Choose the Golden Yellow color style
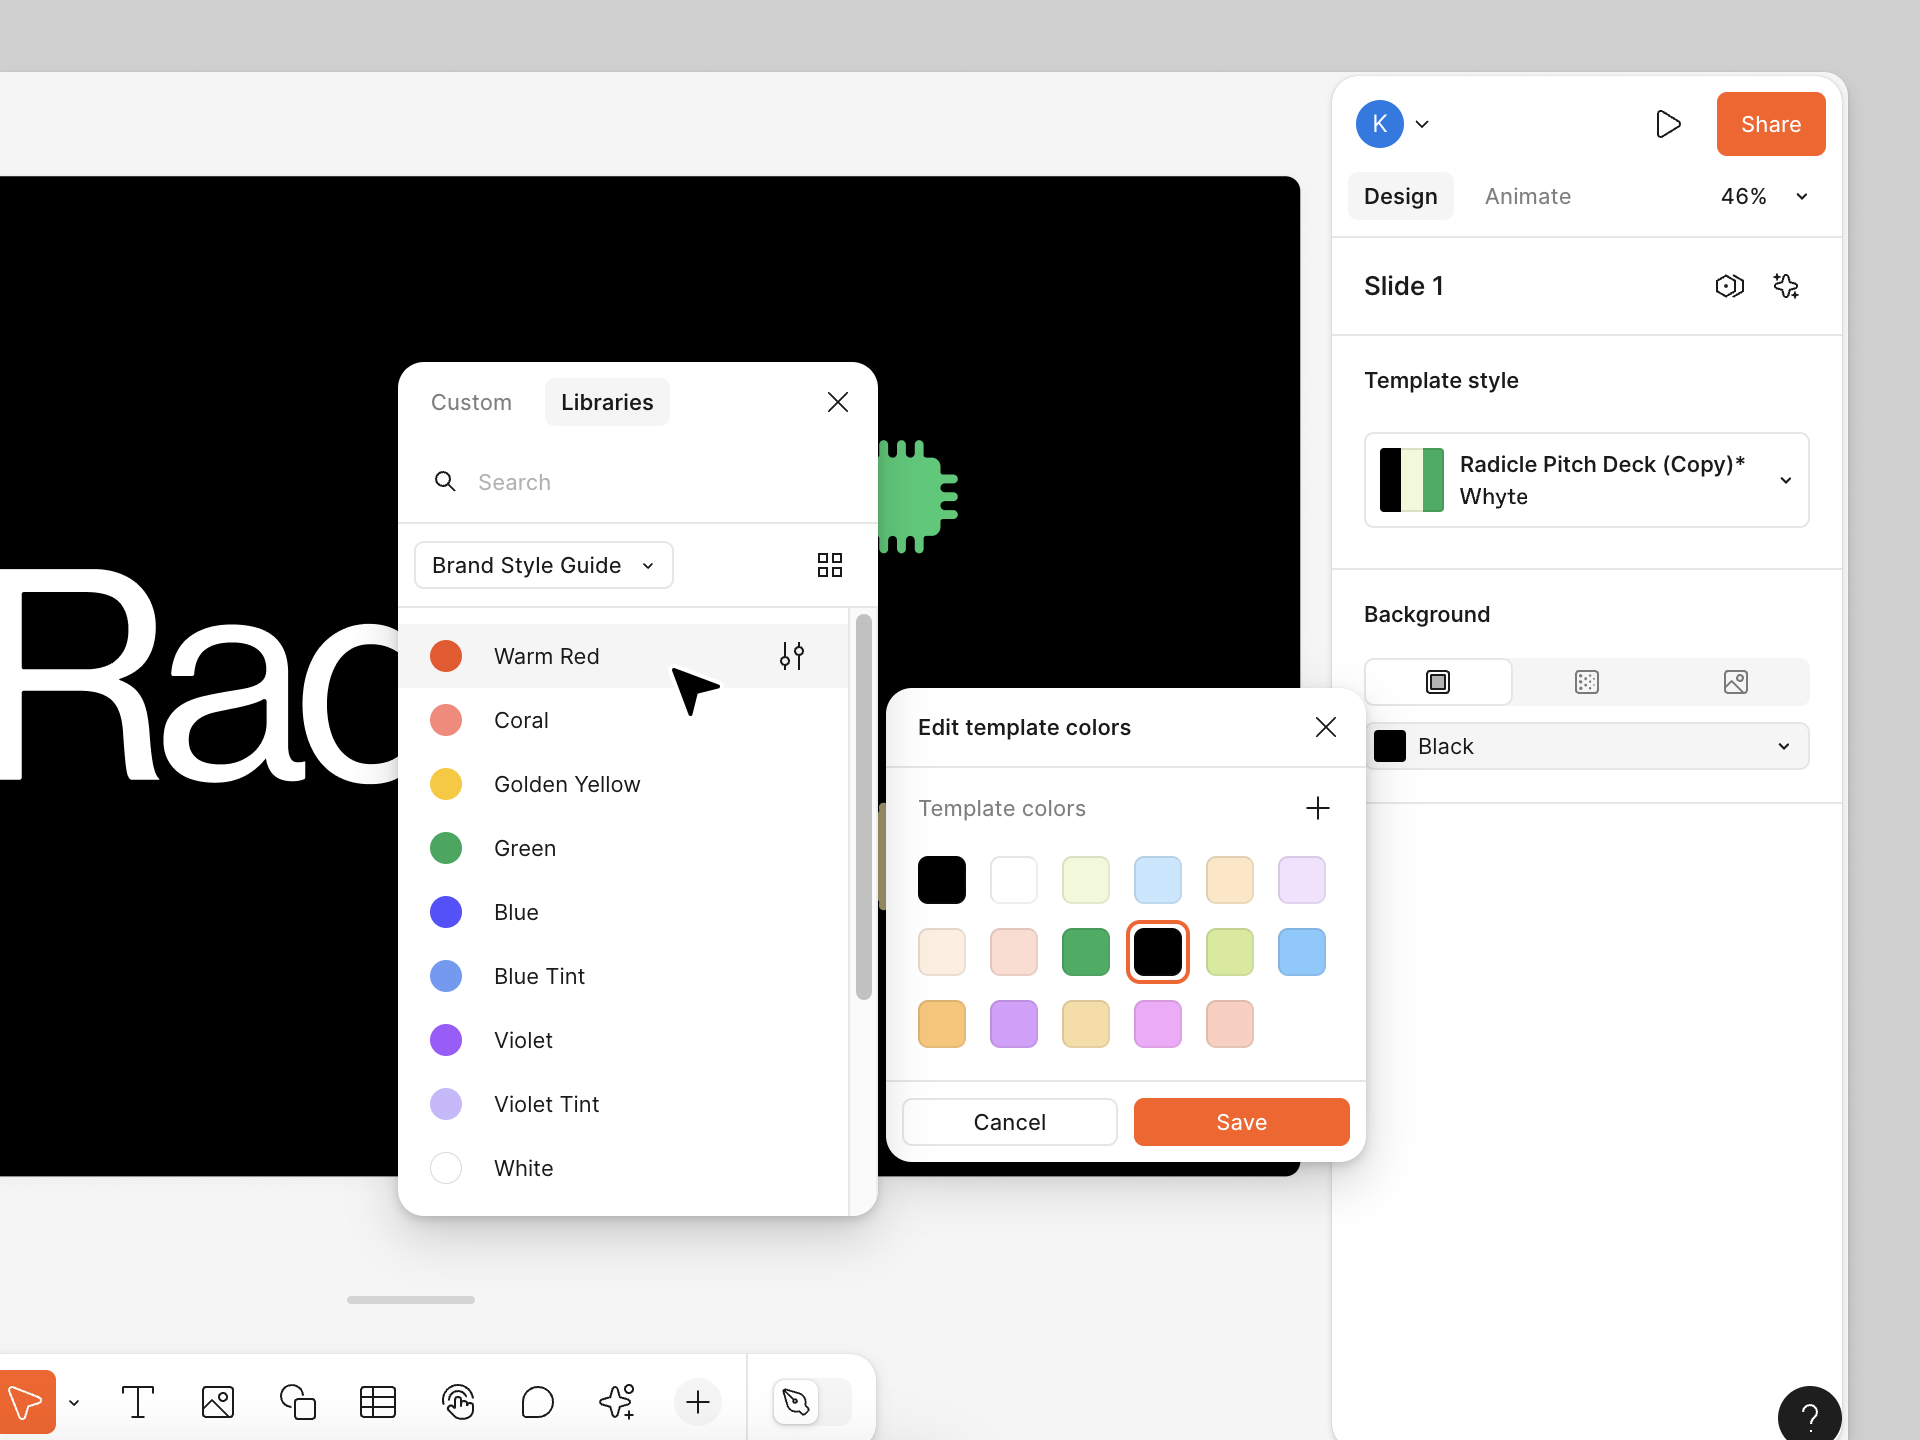The image size is (1920, 1440). click(x=624, y=784)
